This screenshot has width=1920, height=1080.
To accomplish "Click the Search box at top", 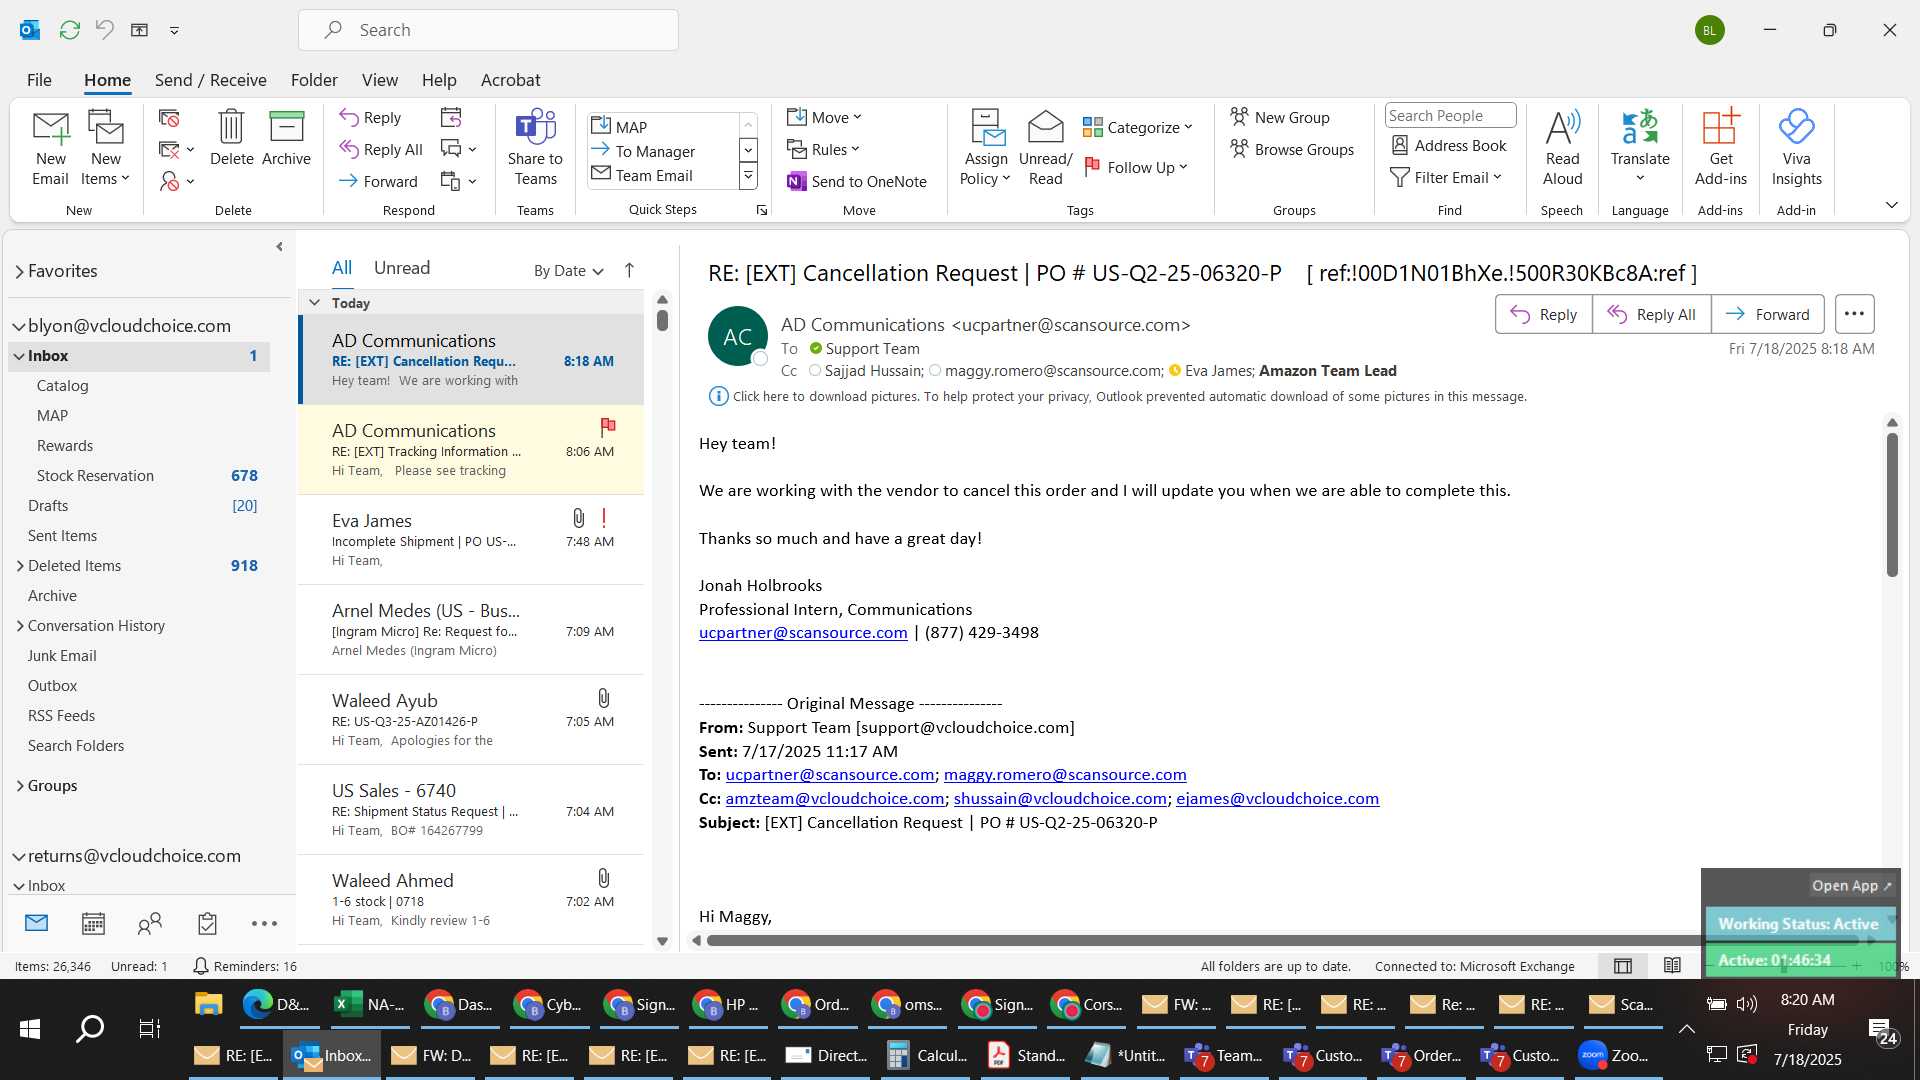I will pos(488,30).
